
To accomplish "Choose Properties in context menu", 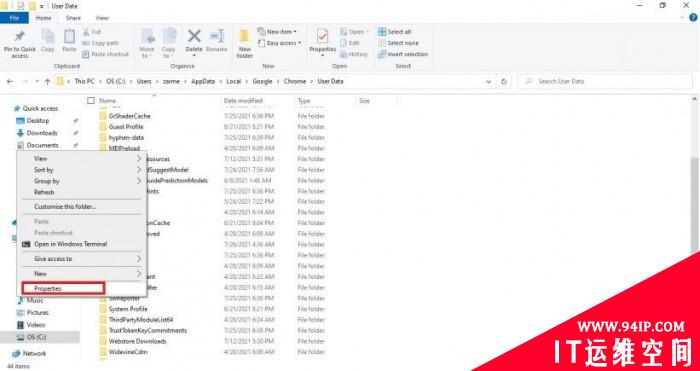I will pyautogui.click(x=63, y=288).
